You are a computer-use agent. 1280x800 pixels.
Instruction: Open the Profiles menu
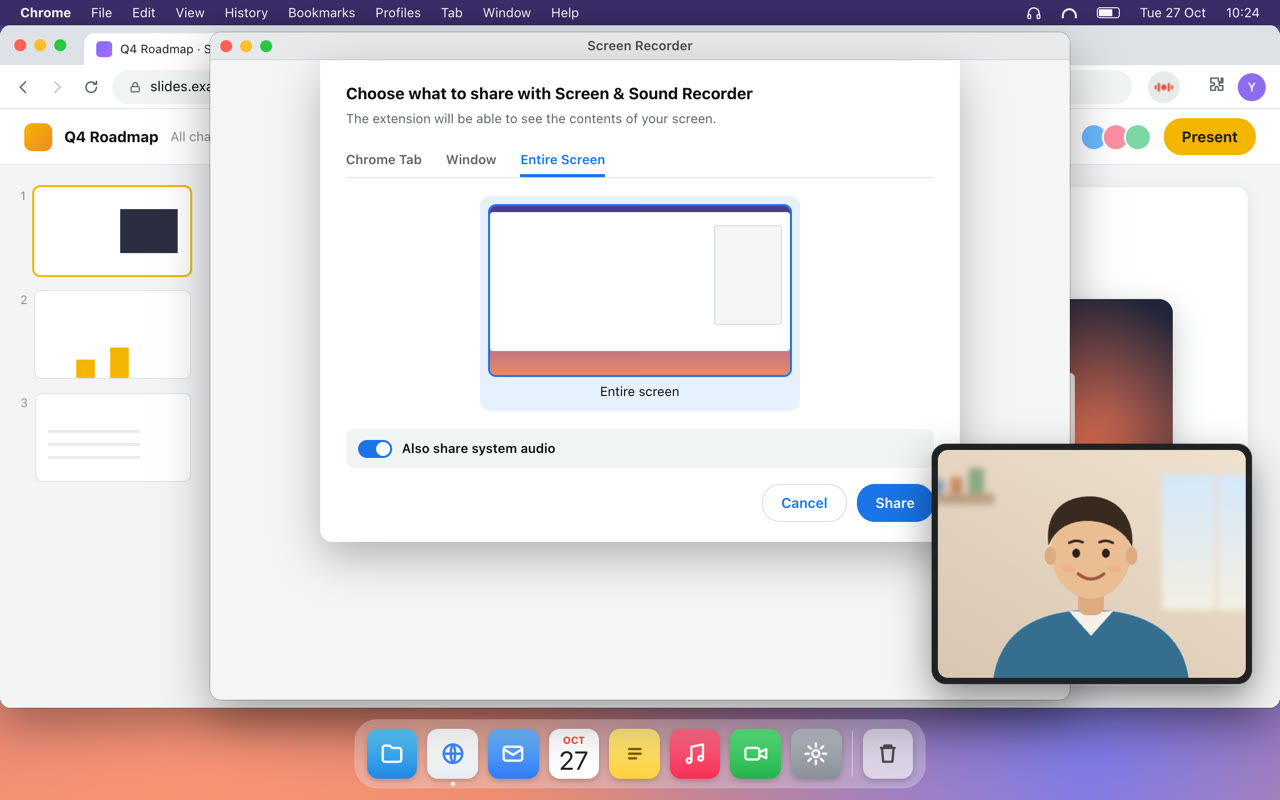point(398,13)
